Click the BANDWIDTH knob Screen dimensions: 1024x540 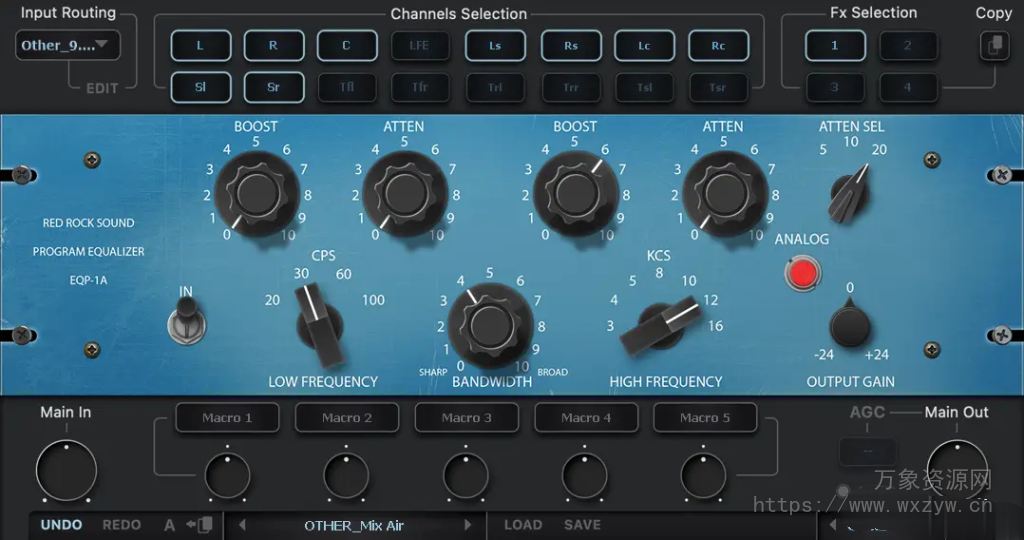click(490, 325)
